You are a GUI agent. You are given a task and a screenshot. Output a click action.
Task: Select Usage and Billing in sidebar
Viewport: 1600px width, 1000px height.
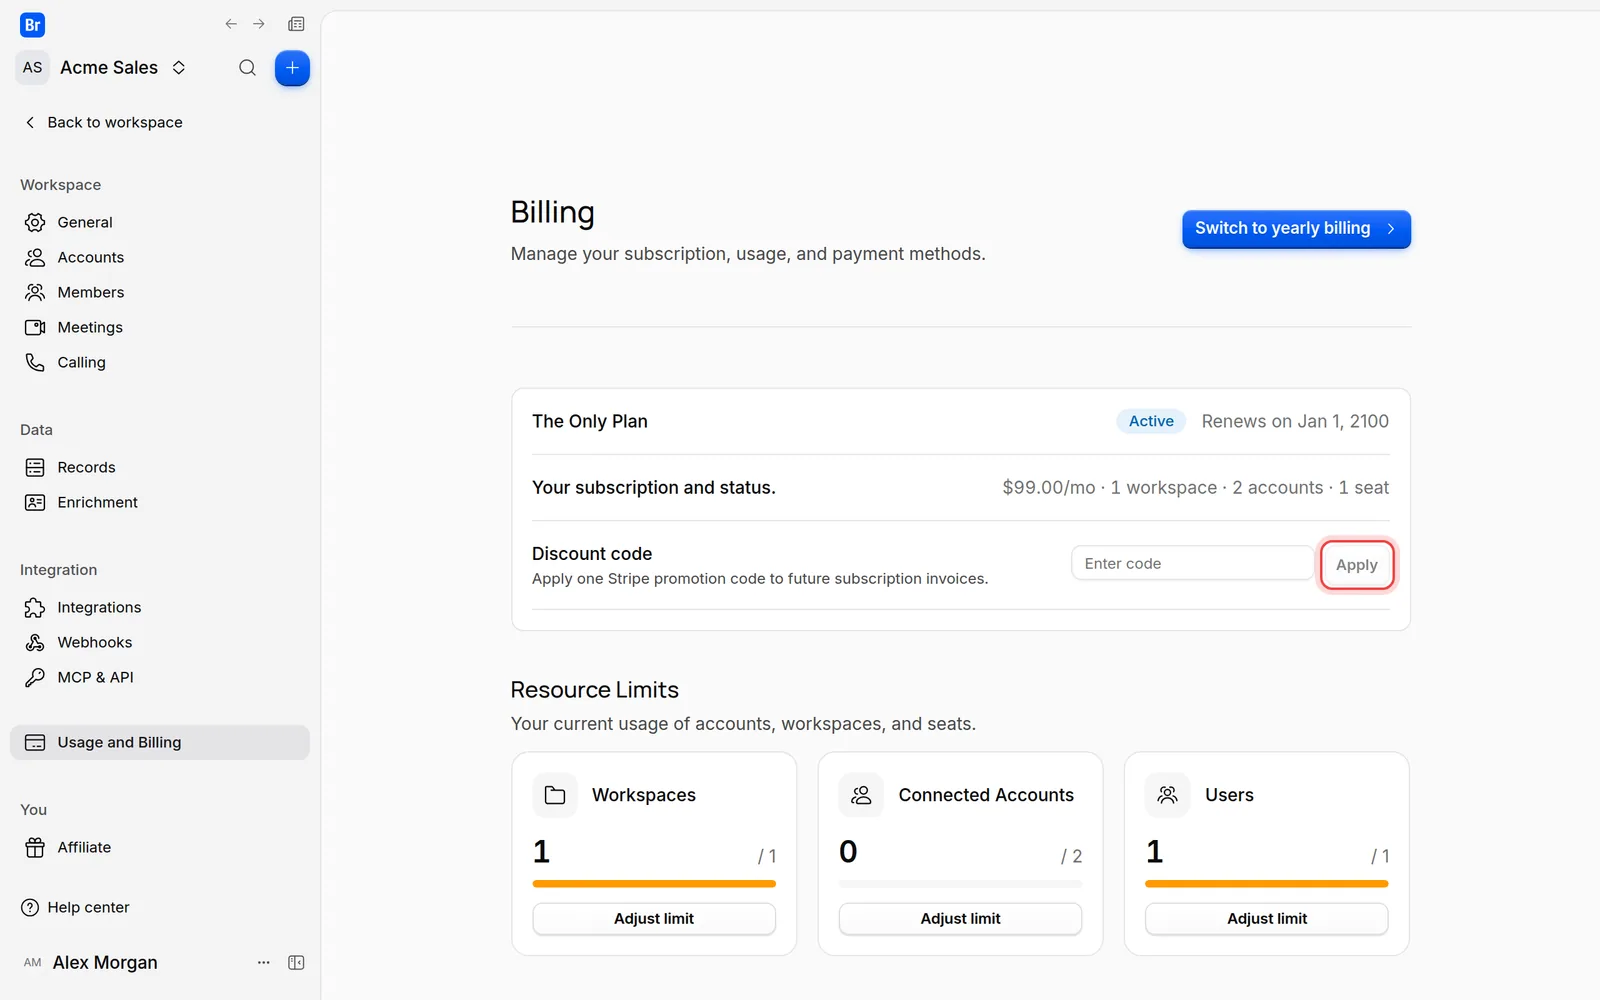pos(160,742)
